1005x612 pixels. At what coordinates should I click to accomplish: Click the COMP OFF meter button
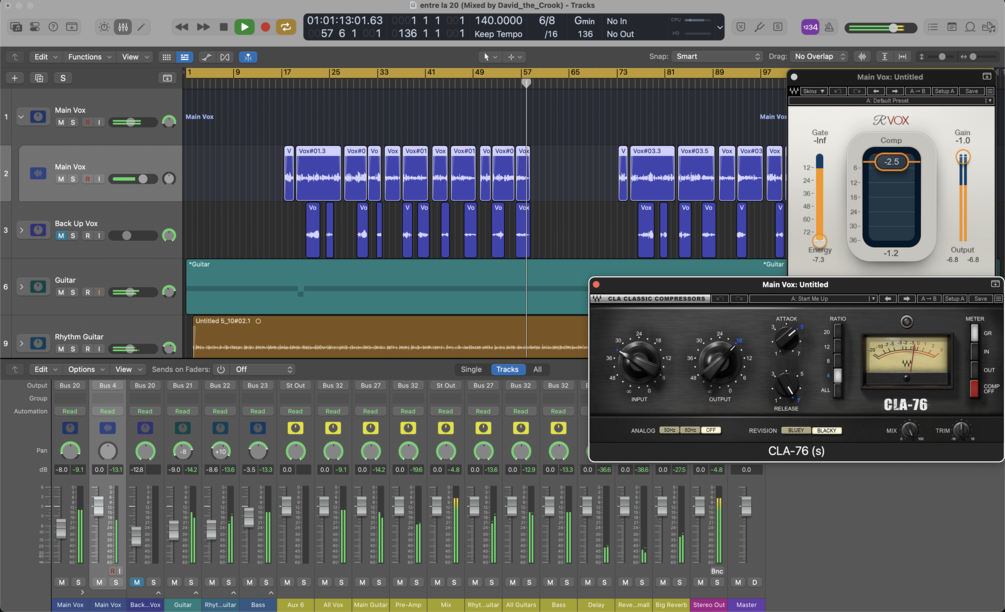click(974, 388)
